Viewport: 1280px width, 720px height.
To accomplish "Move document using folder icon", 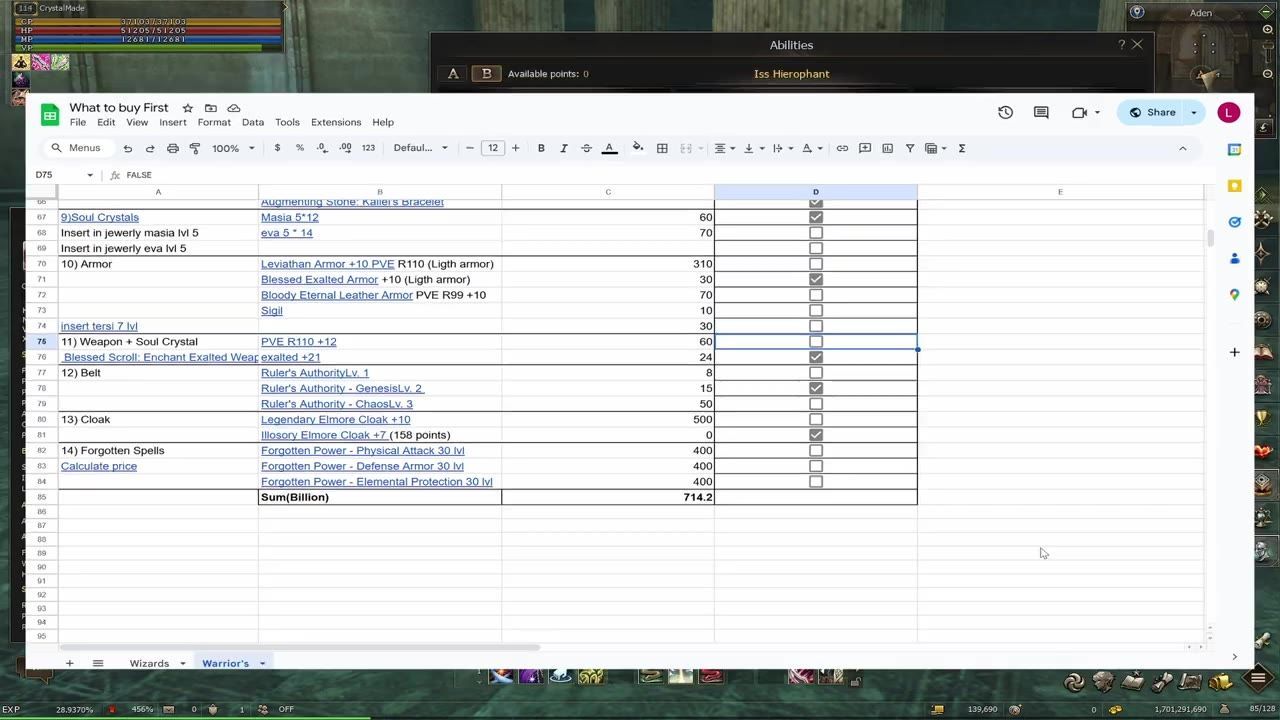I will [x=210, y=108].
